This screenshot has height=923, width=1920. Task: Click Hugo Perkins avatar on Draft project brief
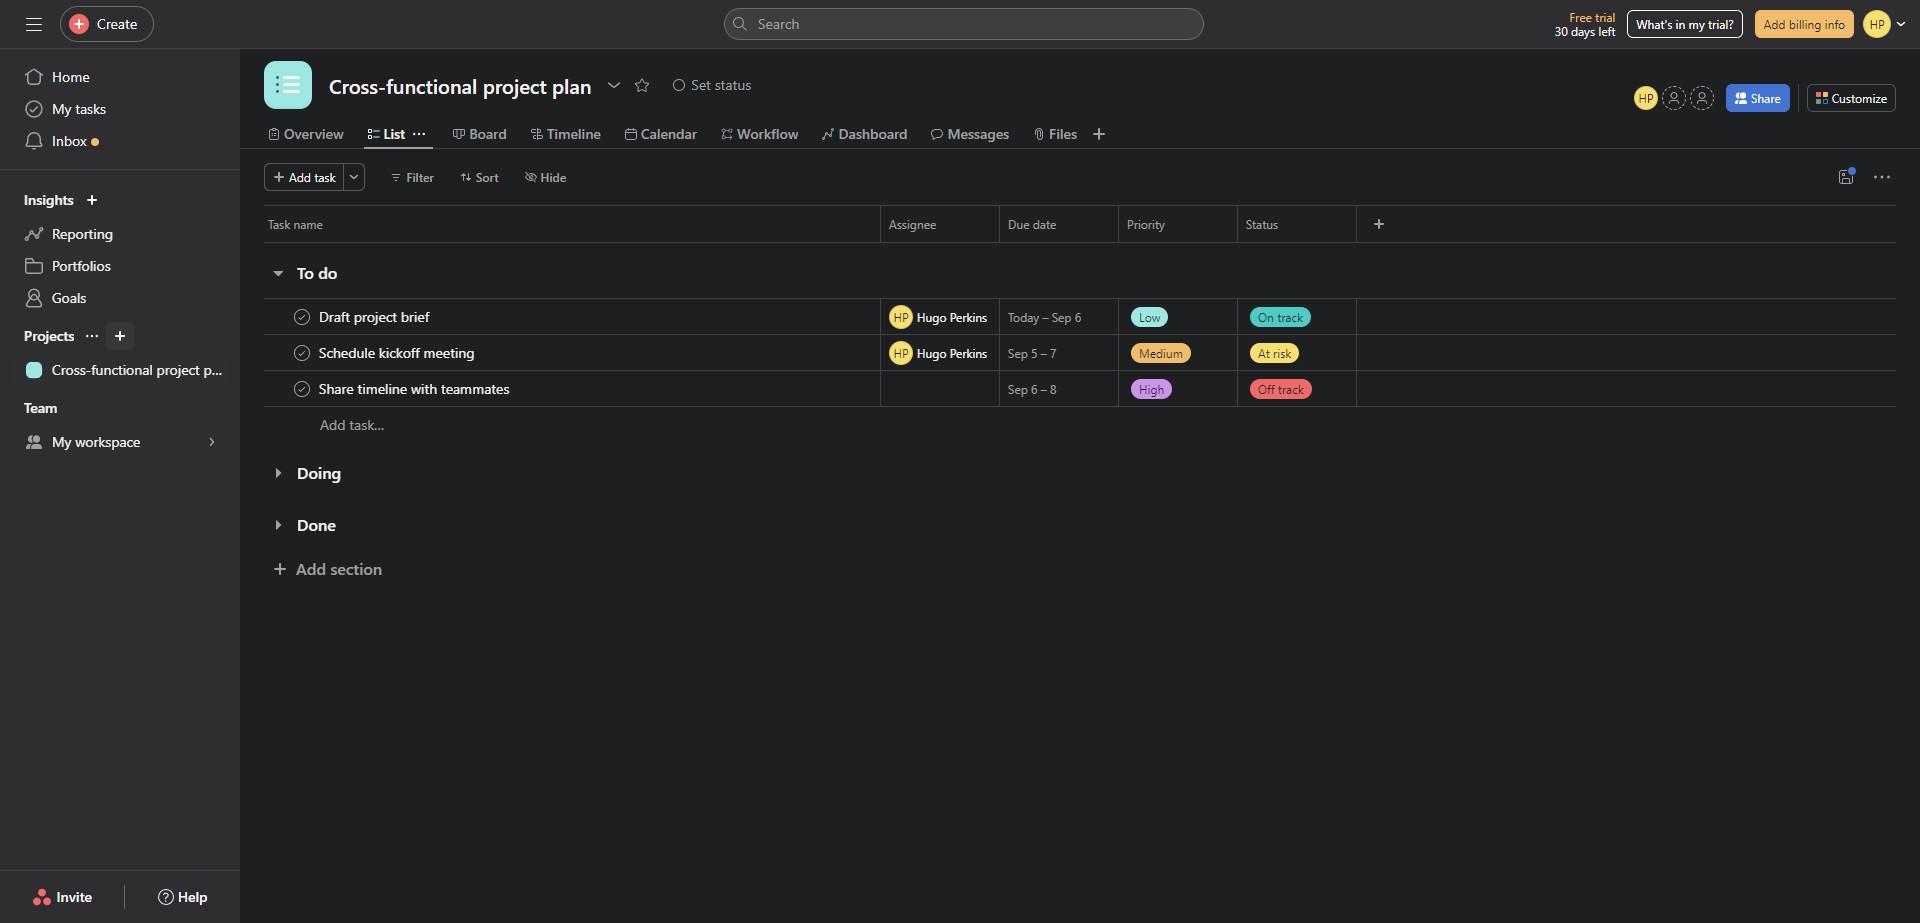coord(901,317)
